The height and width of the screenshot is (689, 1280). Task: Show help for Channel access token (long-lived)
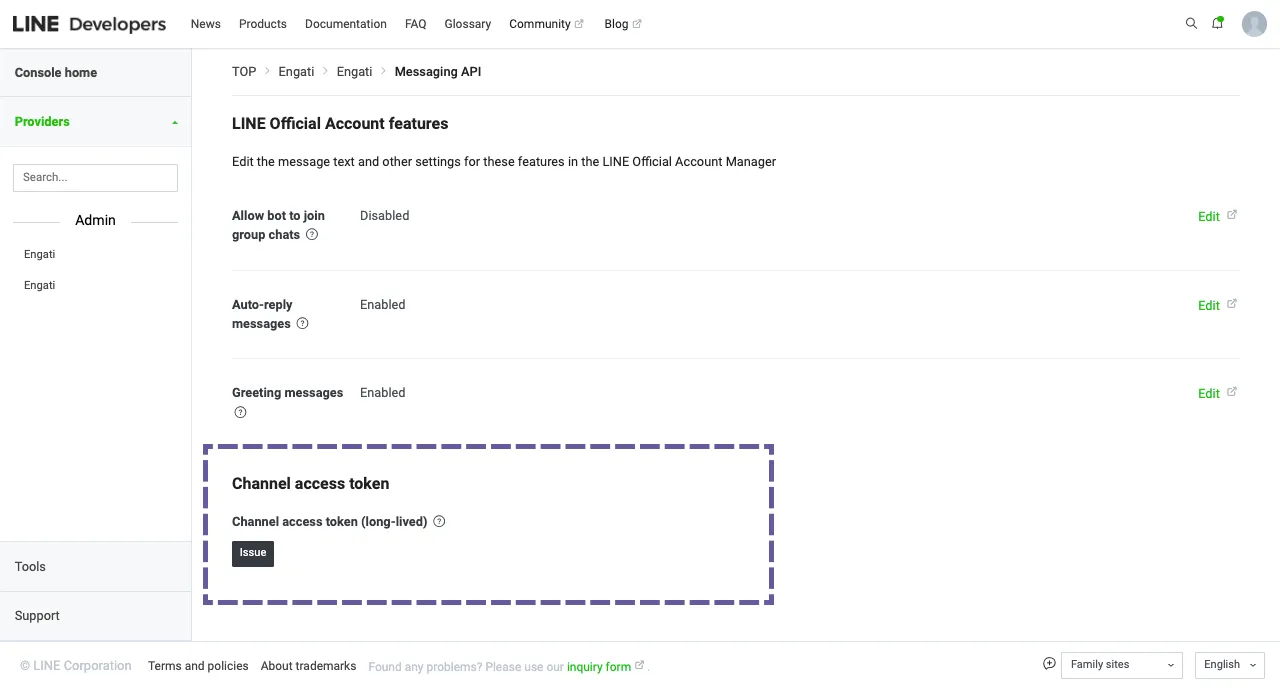tap(439, 522)
